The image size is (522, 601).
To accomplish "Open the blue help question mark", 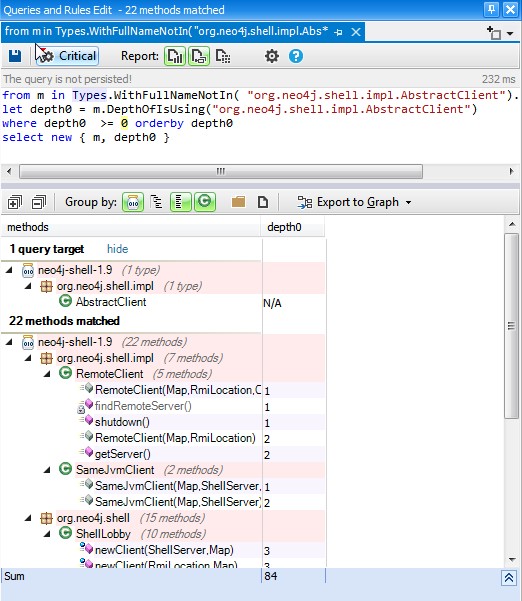I will pyautogui.click(x=295, y=56).
